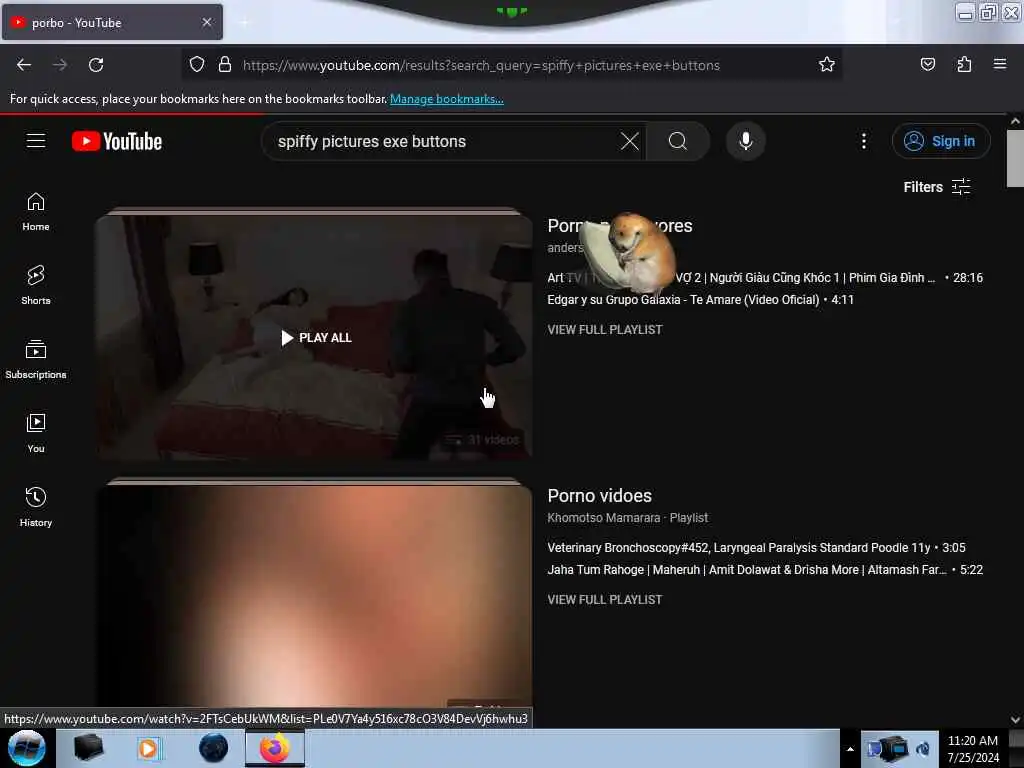Start voice search with microphone
This screenshot has height=768, width=1024.
click(x=745, y=141)
